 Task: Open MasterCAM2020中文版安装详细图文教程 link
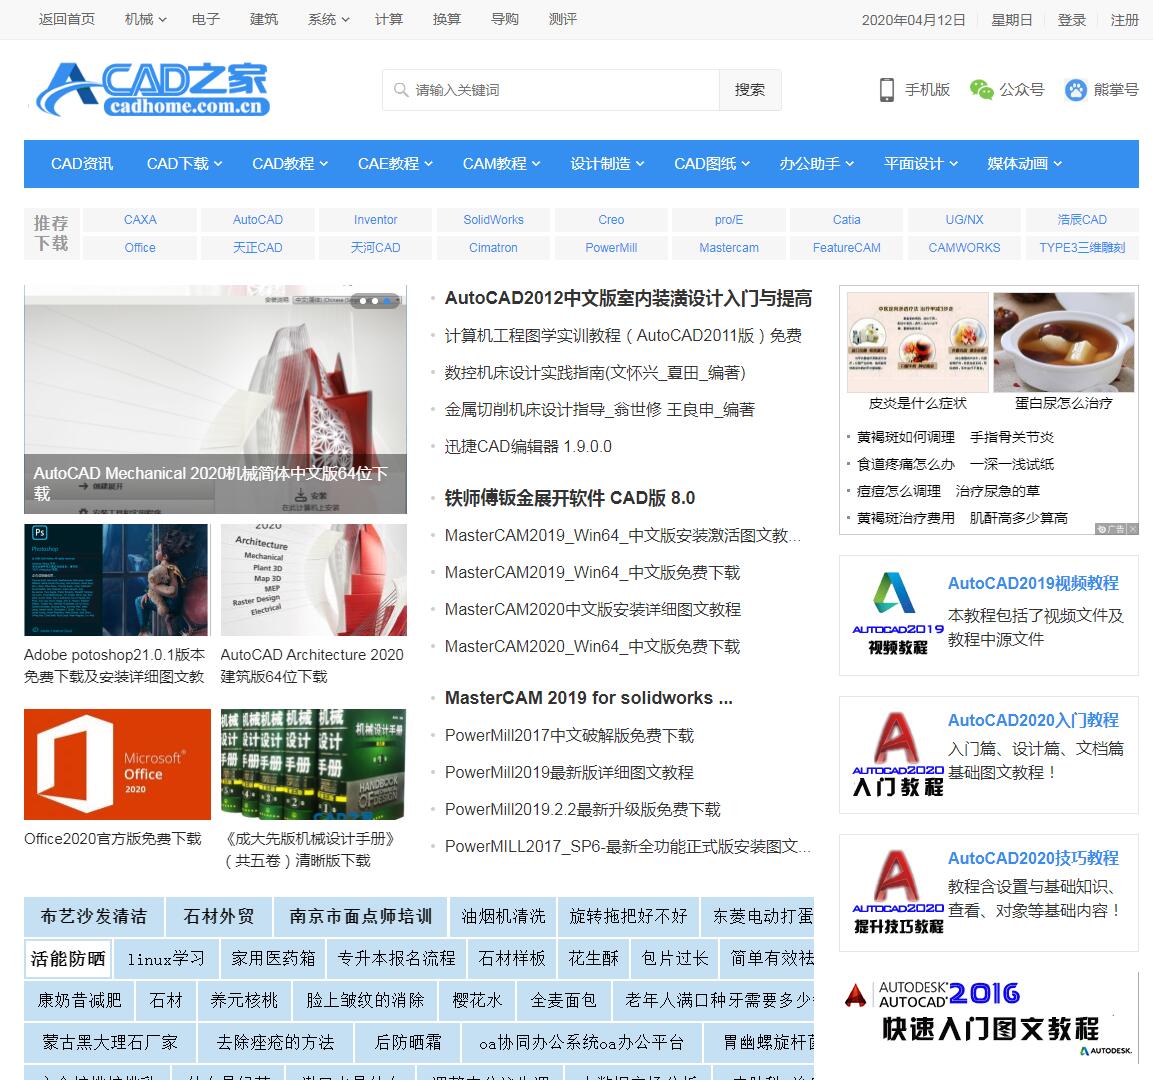(x=593, y=609)
